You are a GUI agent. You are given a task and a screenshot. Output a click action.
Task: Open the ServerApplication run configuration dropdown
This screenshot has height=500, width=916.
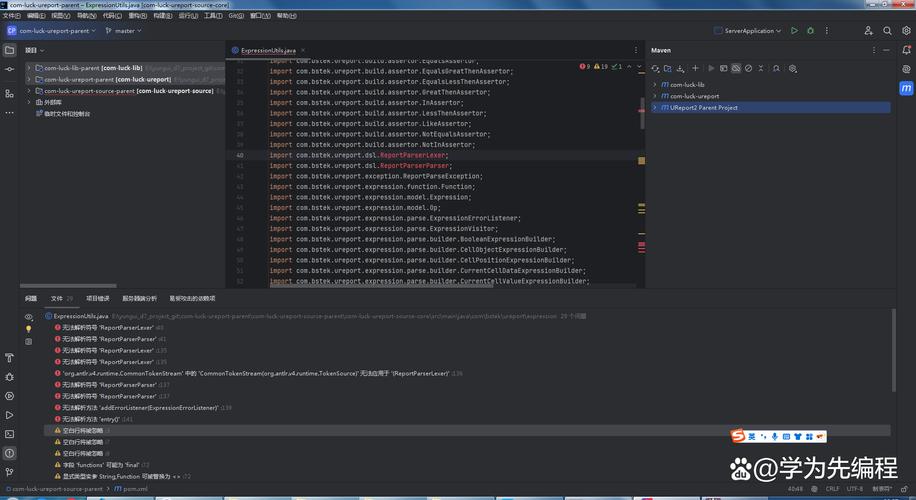pyautogui.click(x=748, y=31)
